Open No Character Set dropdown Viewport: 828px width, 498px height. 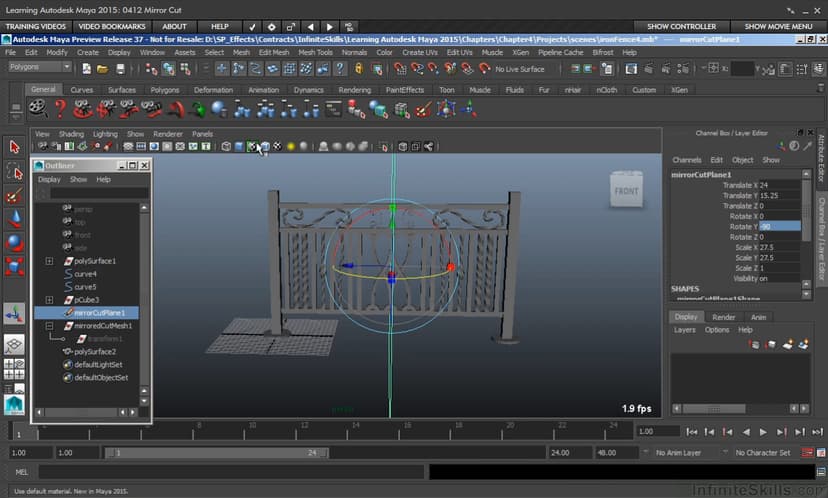pyautogui.click(x=762, y=453)
